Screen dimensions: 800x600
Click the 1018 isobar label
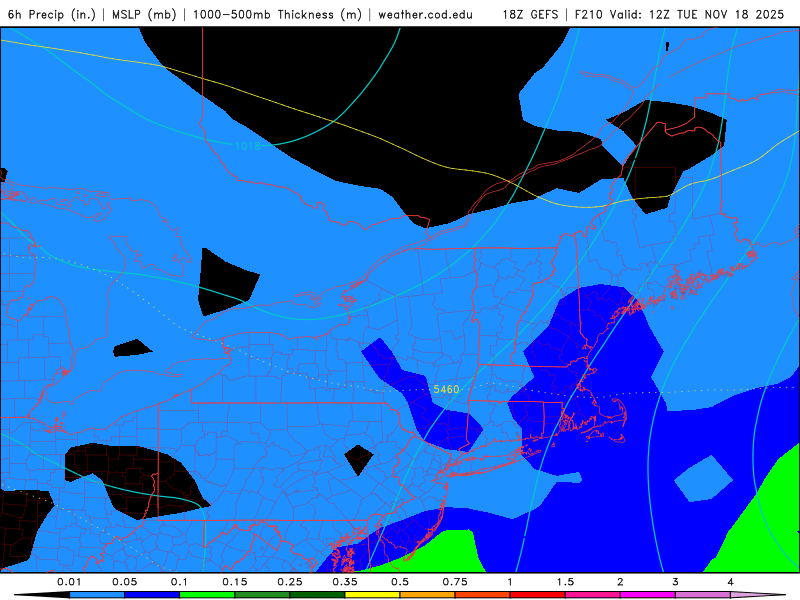click(248, 146)
